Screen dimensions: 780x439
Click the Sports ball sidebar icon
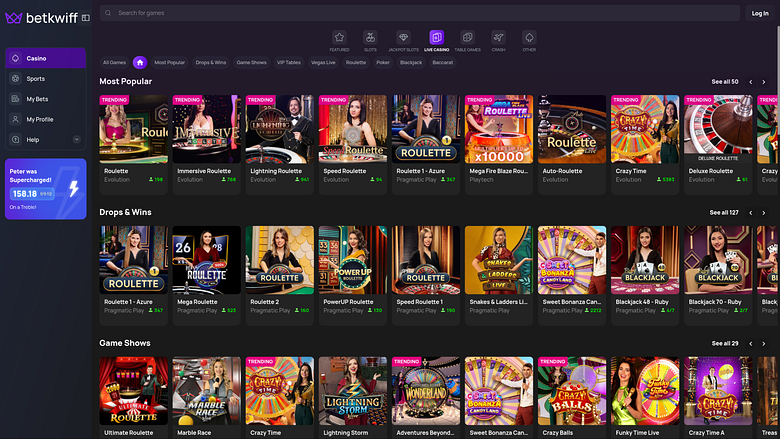15,79
